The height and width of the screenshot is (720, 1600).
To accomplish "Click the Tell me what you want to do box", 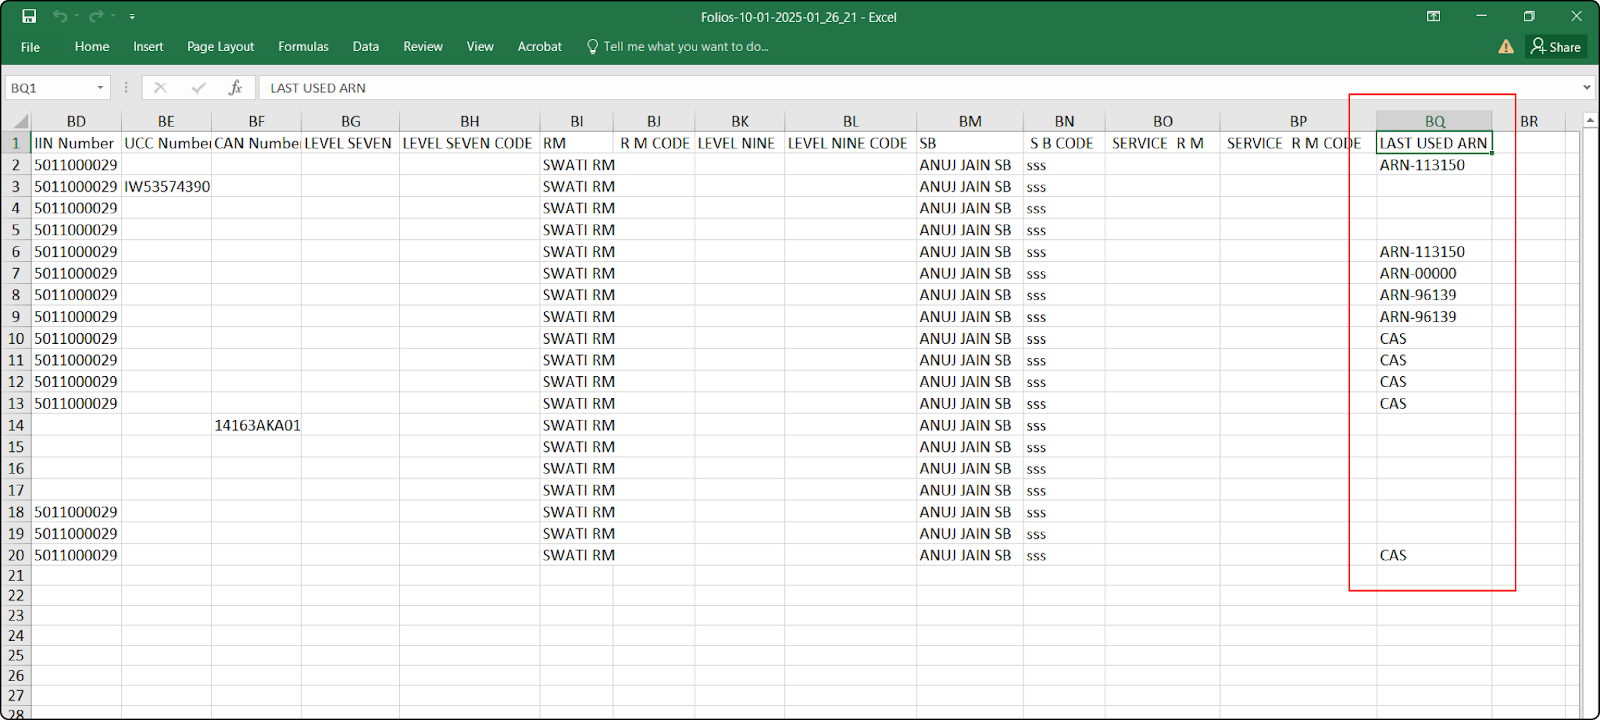I will [x=678, y=46].
